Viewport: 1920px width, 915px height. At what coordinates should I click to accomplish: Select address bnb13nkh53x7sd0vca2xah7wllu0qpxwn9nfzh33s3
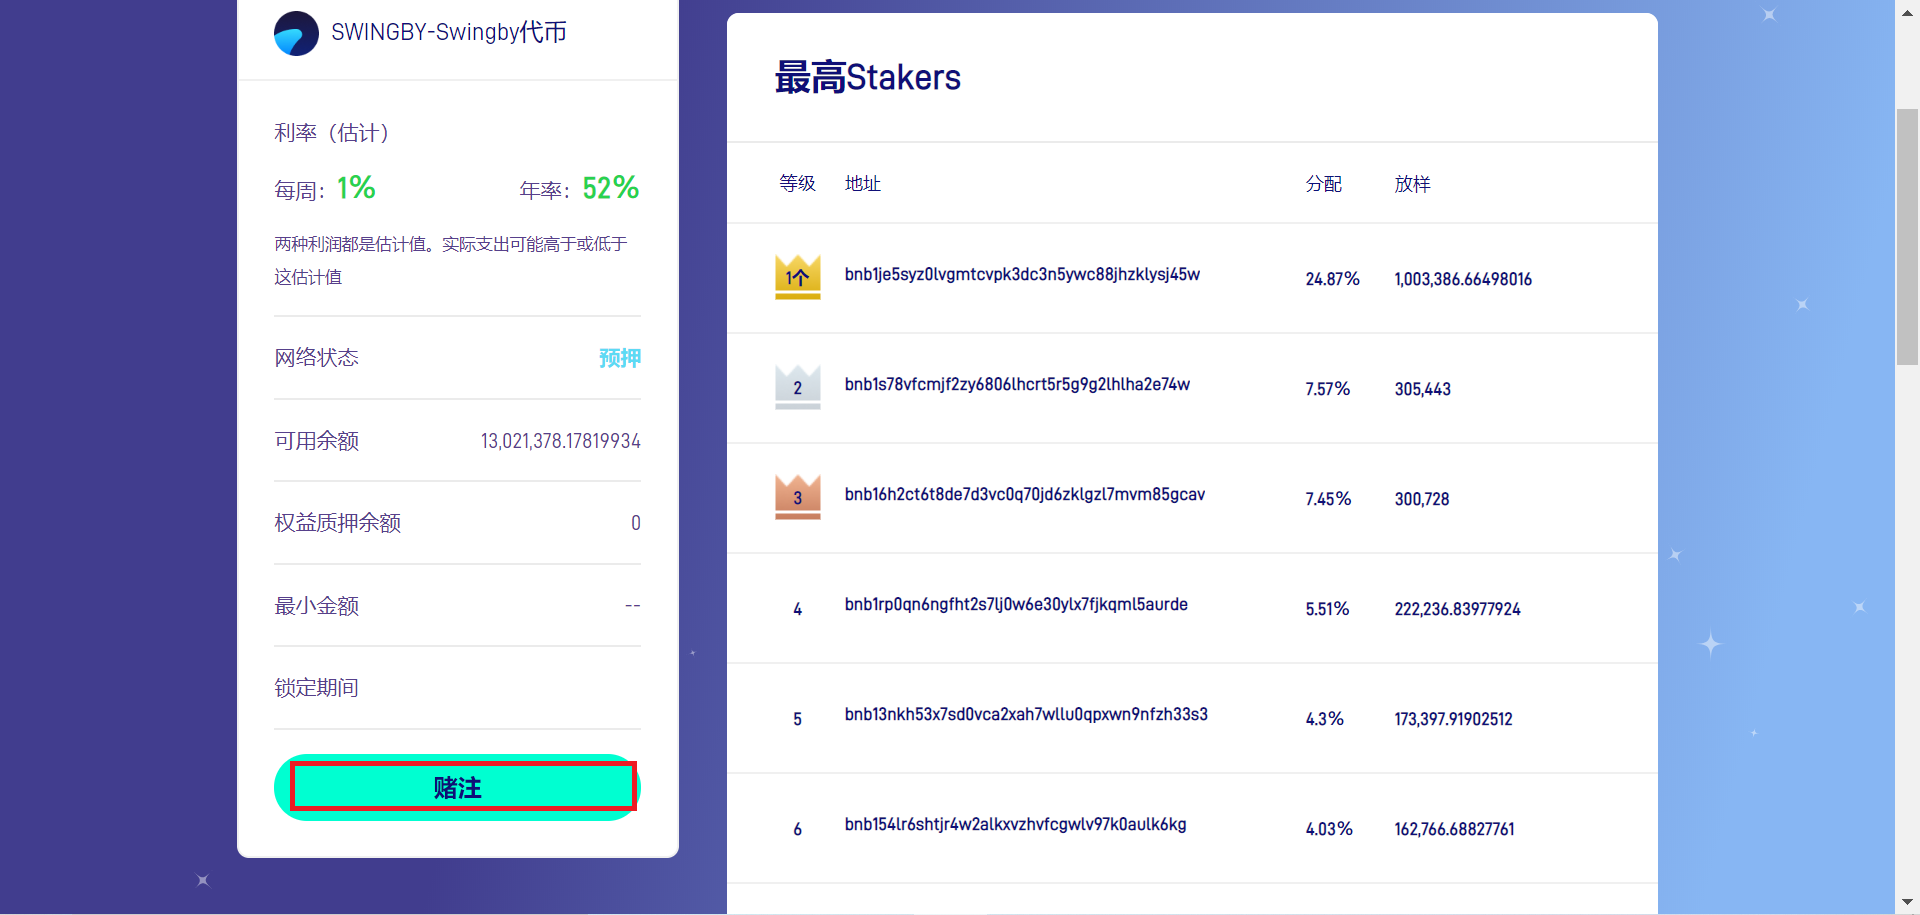(1026, 714)
